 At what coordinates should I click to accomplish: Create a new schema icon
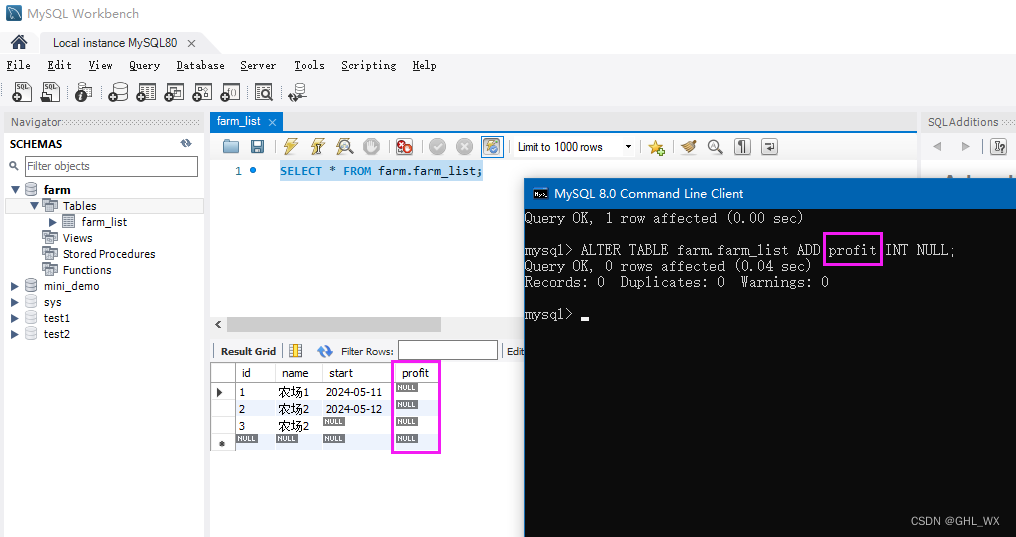pyautogui.click(x=118, y=93)
